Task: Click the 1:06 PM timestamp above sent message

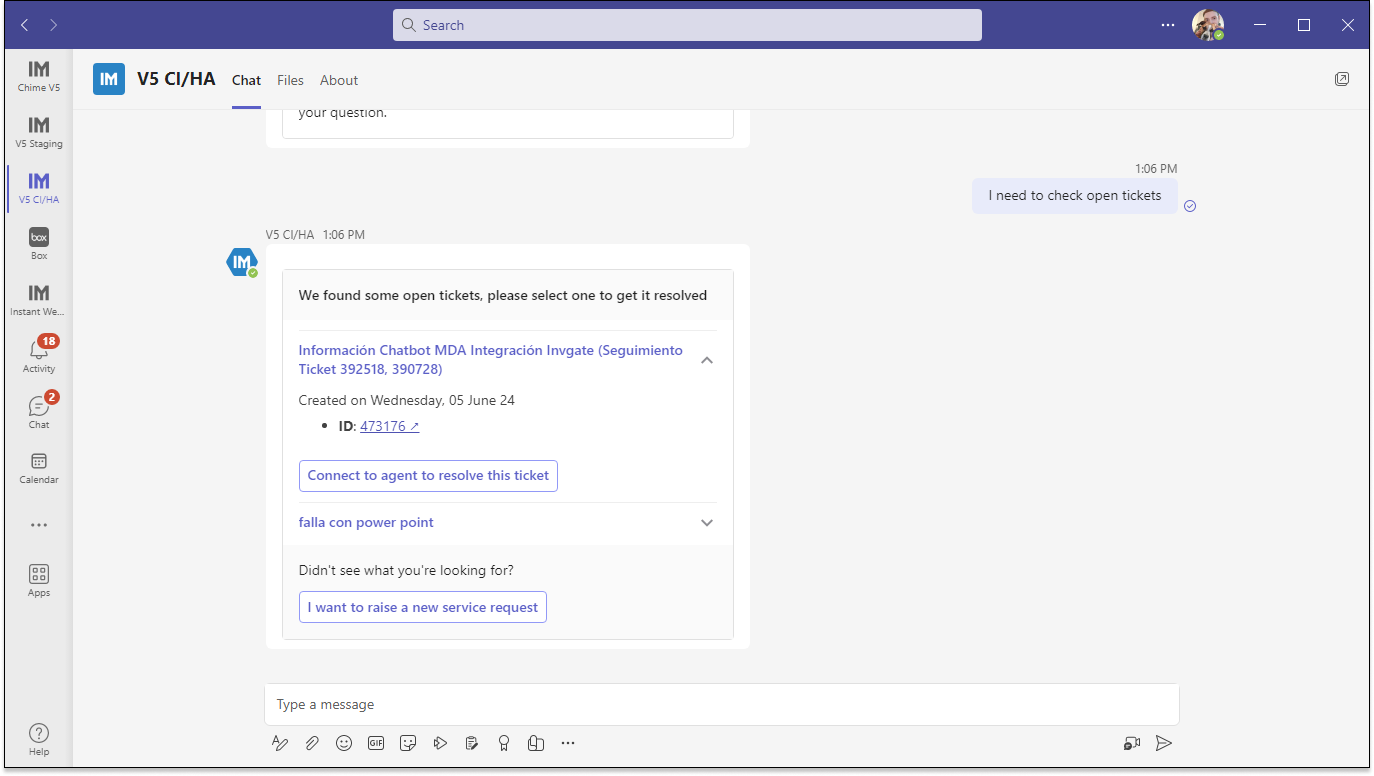Action: click(1156, 169)
